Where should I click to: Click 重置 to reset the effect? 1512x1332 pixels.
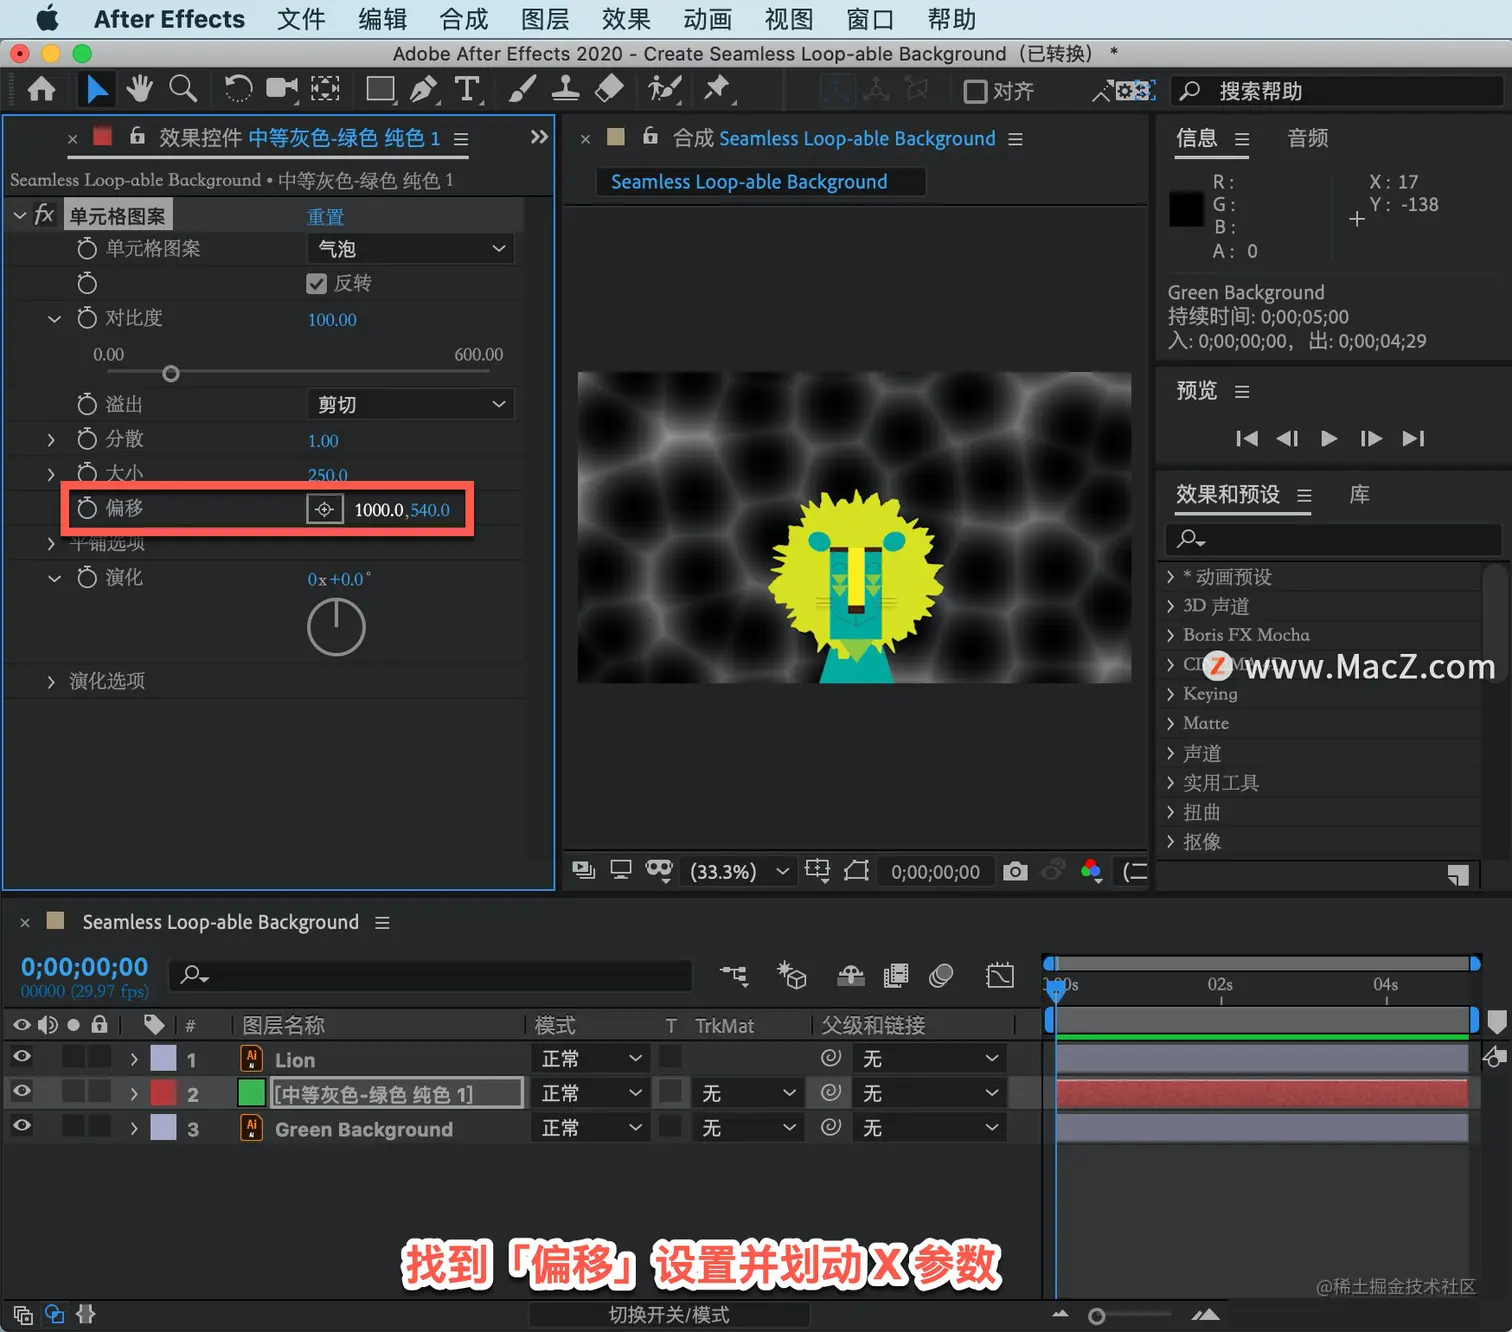[325, 217]
